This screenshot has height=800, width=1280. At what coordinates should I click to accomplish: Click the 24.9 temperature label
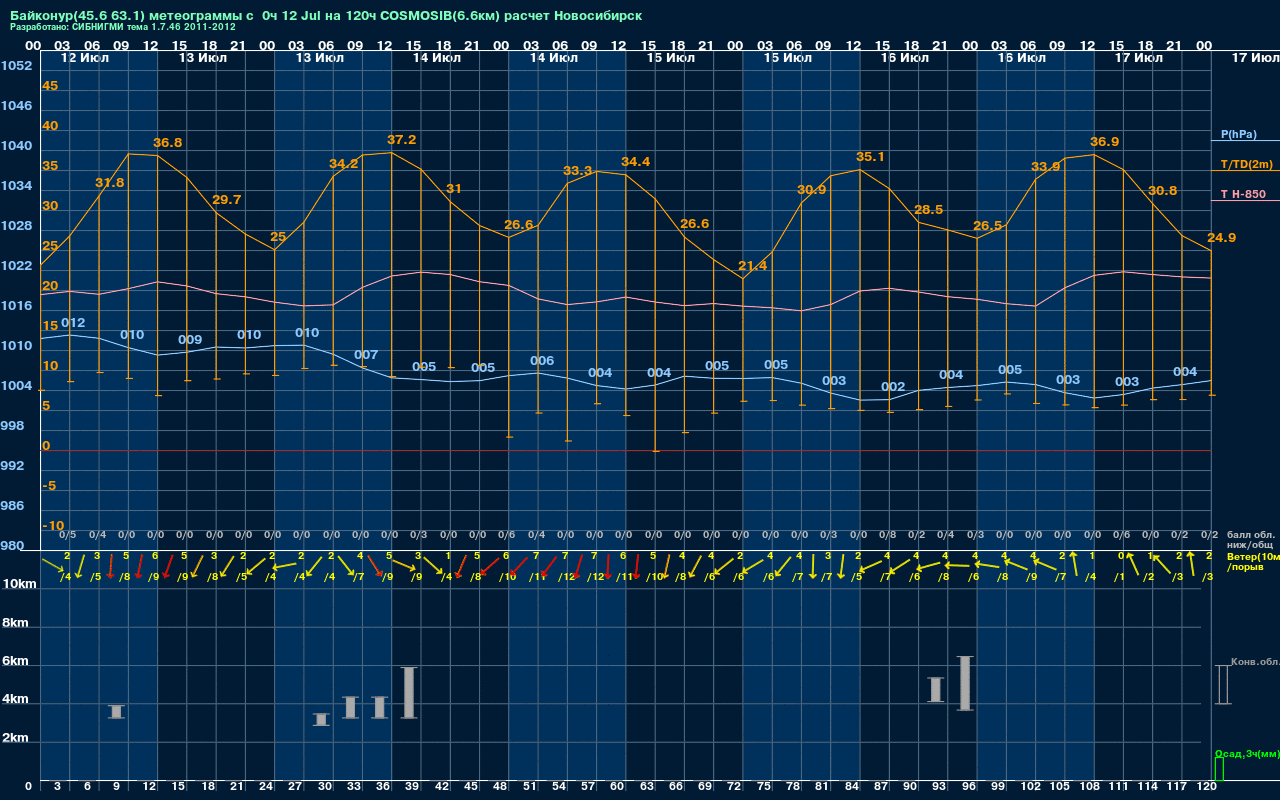(1222, 238)
